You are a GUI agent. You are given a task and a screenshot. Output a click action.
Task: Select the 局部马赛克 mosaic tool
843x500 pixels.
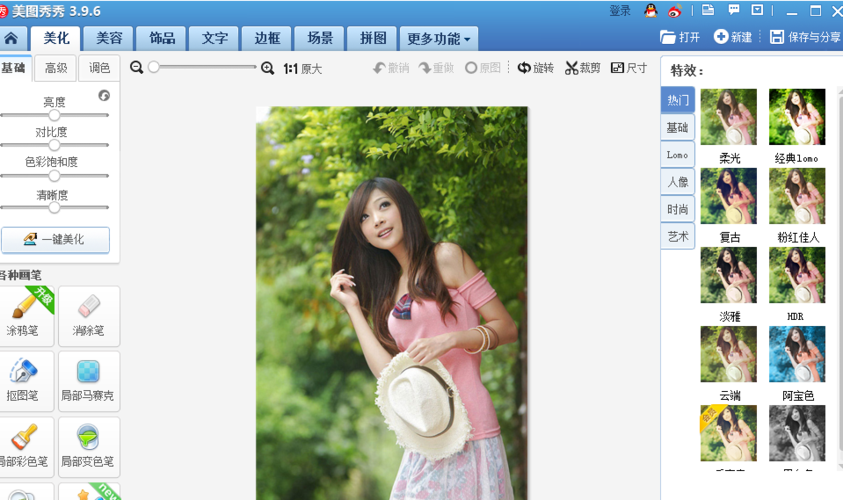(89, 382)
